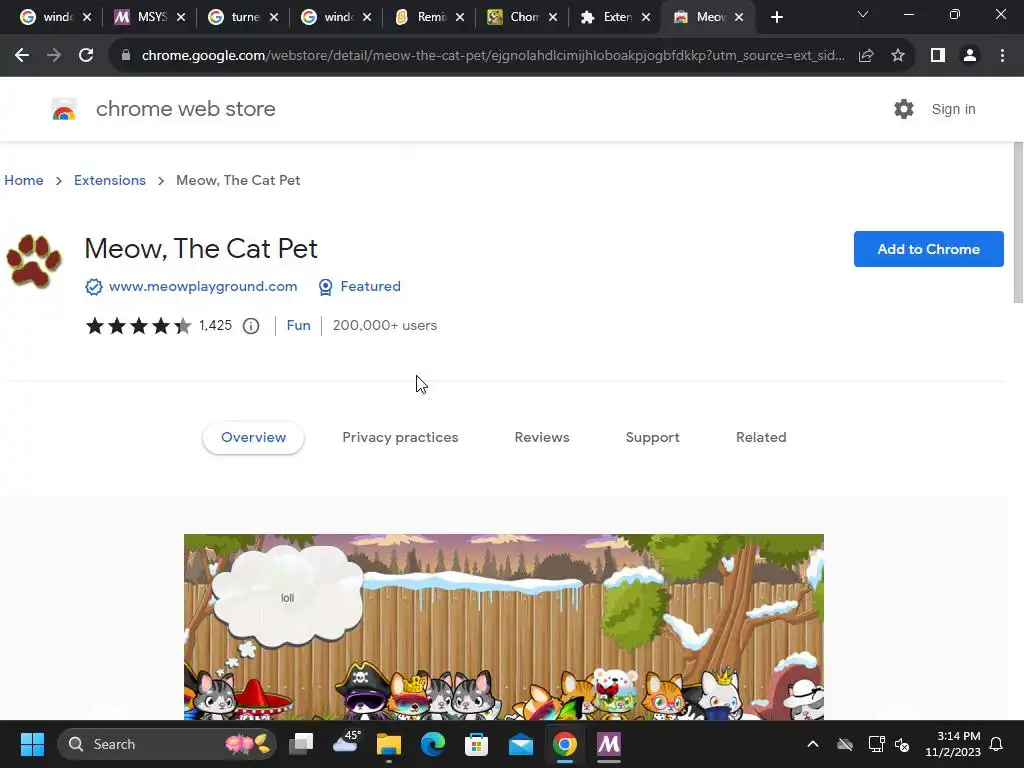The image size is (1024, 768).
Task: Go back using the browser back arrow
Action: point(22,56)
